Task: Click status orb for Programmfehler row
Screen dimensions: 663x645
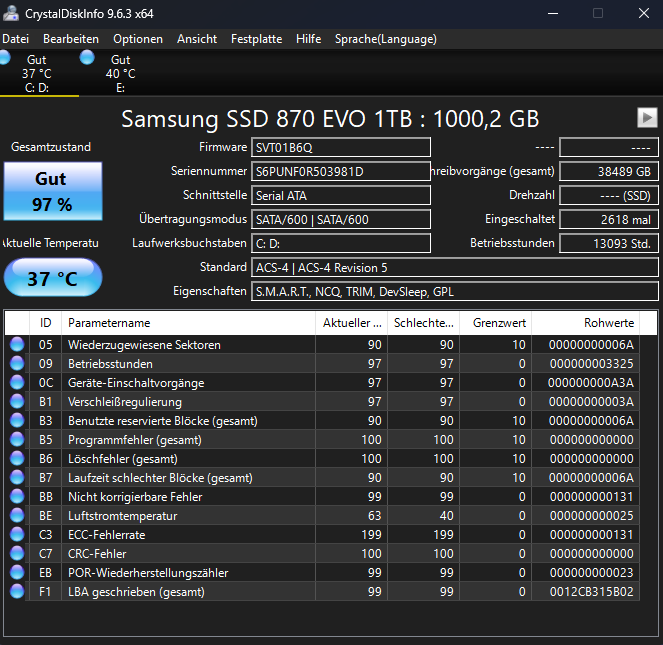Action: (x=17, y=439)
